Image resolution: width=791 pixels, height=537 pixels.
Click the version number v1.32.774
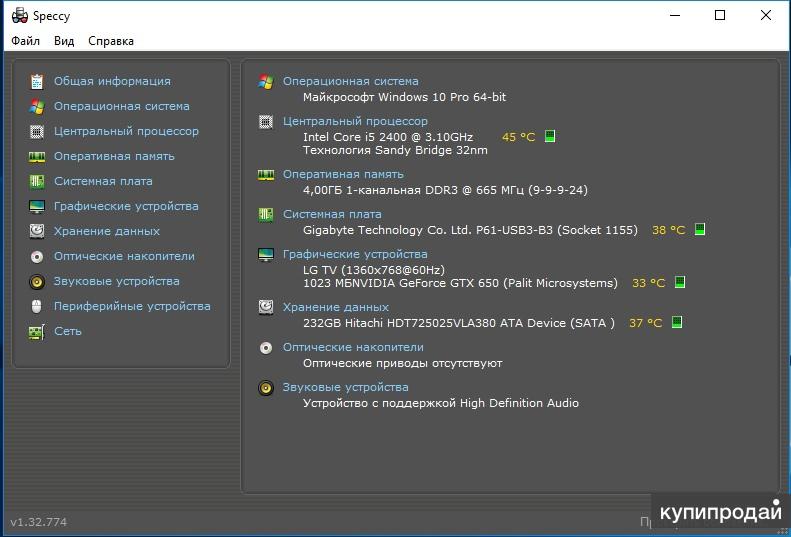point(39,522)
